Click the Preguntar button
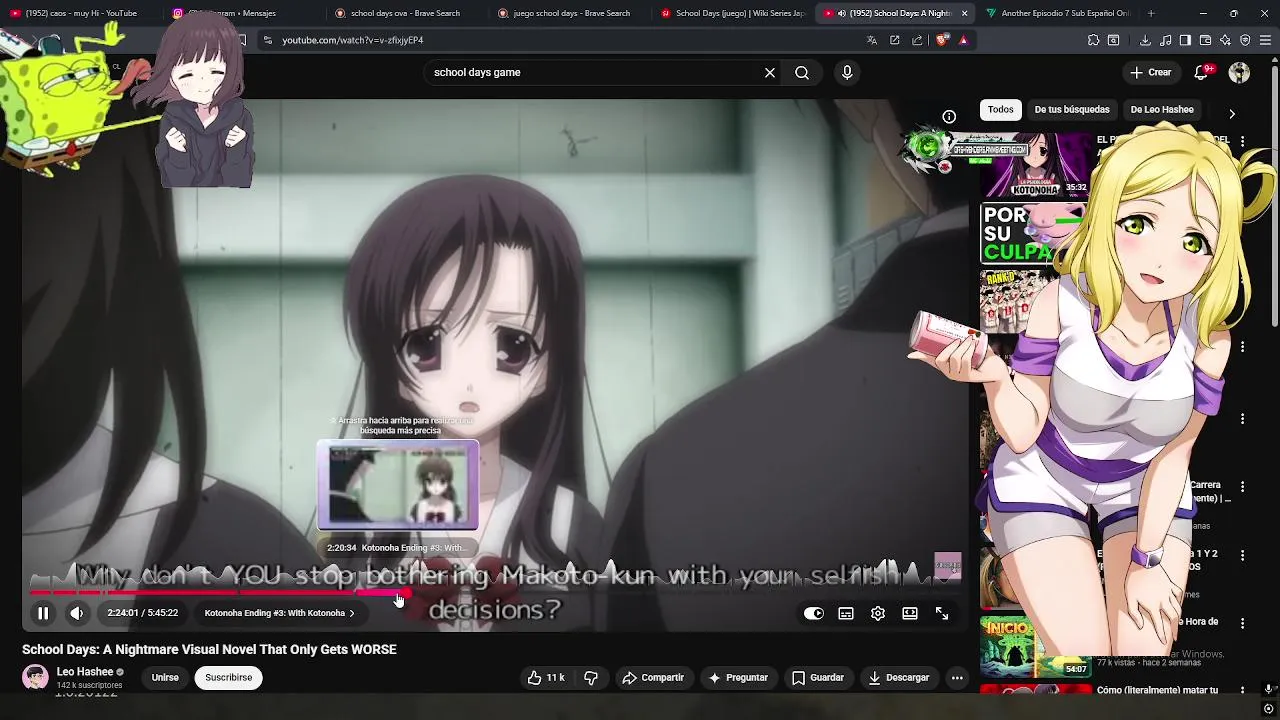This screenshot has width=1280, height=720. coord(738,677)
